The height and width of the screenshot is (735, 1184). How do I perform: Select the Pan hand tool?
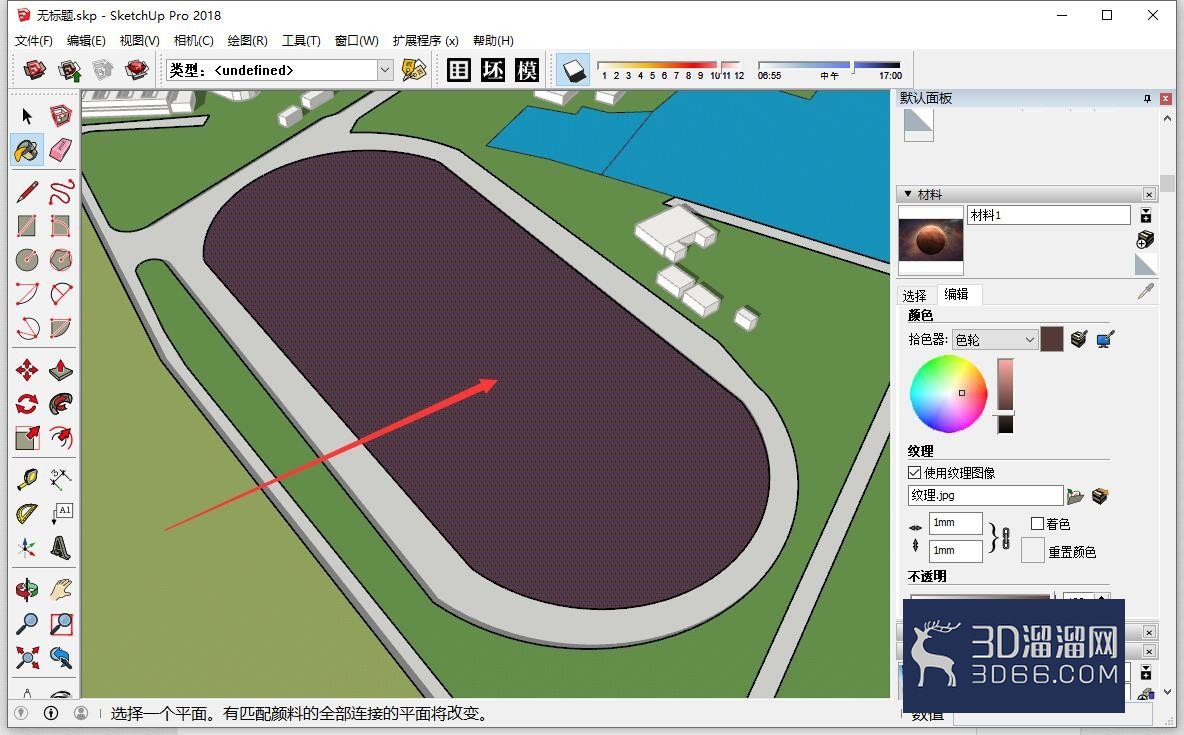tap(60, 589)
